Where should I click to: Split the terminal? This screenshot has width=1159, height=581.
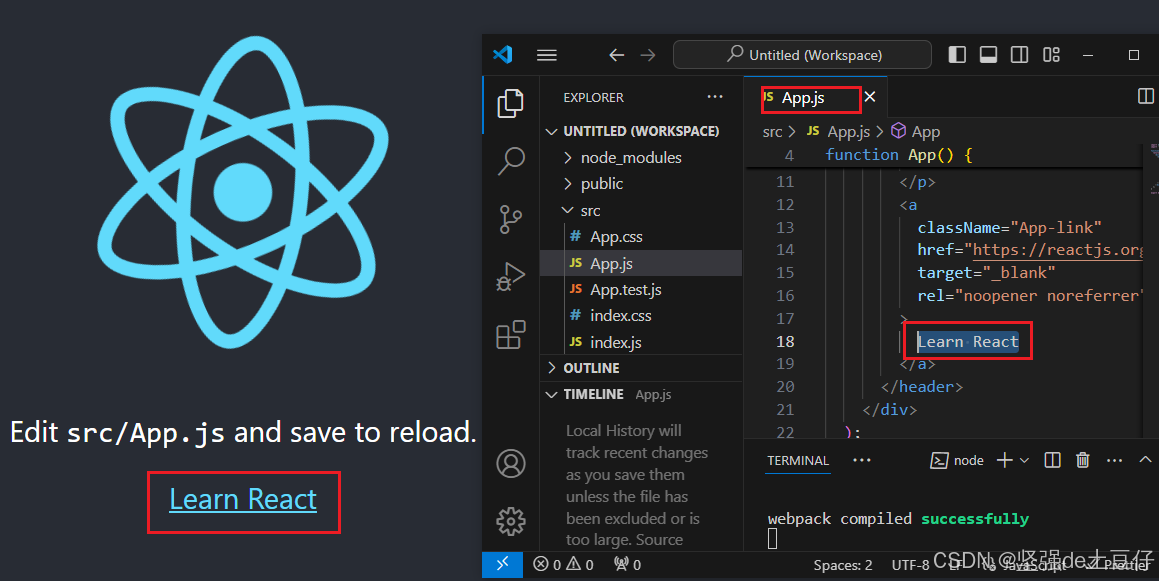1053,461
